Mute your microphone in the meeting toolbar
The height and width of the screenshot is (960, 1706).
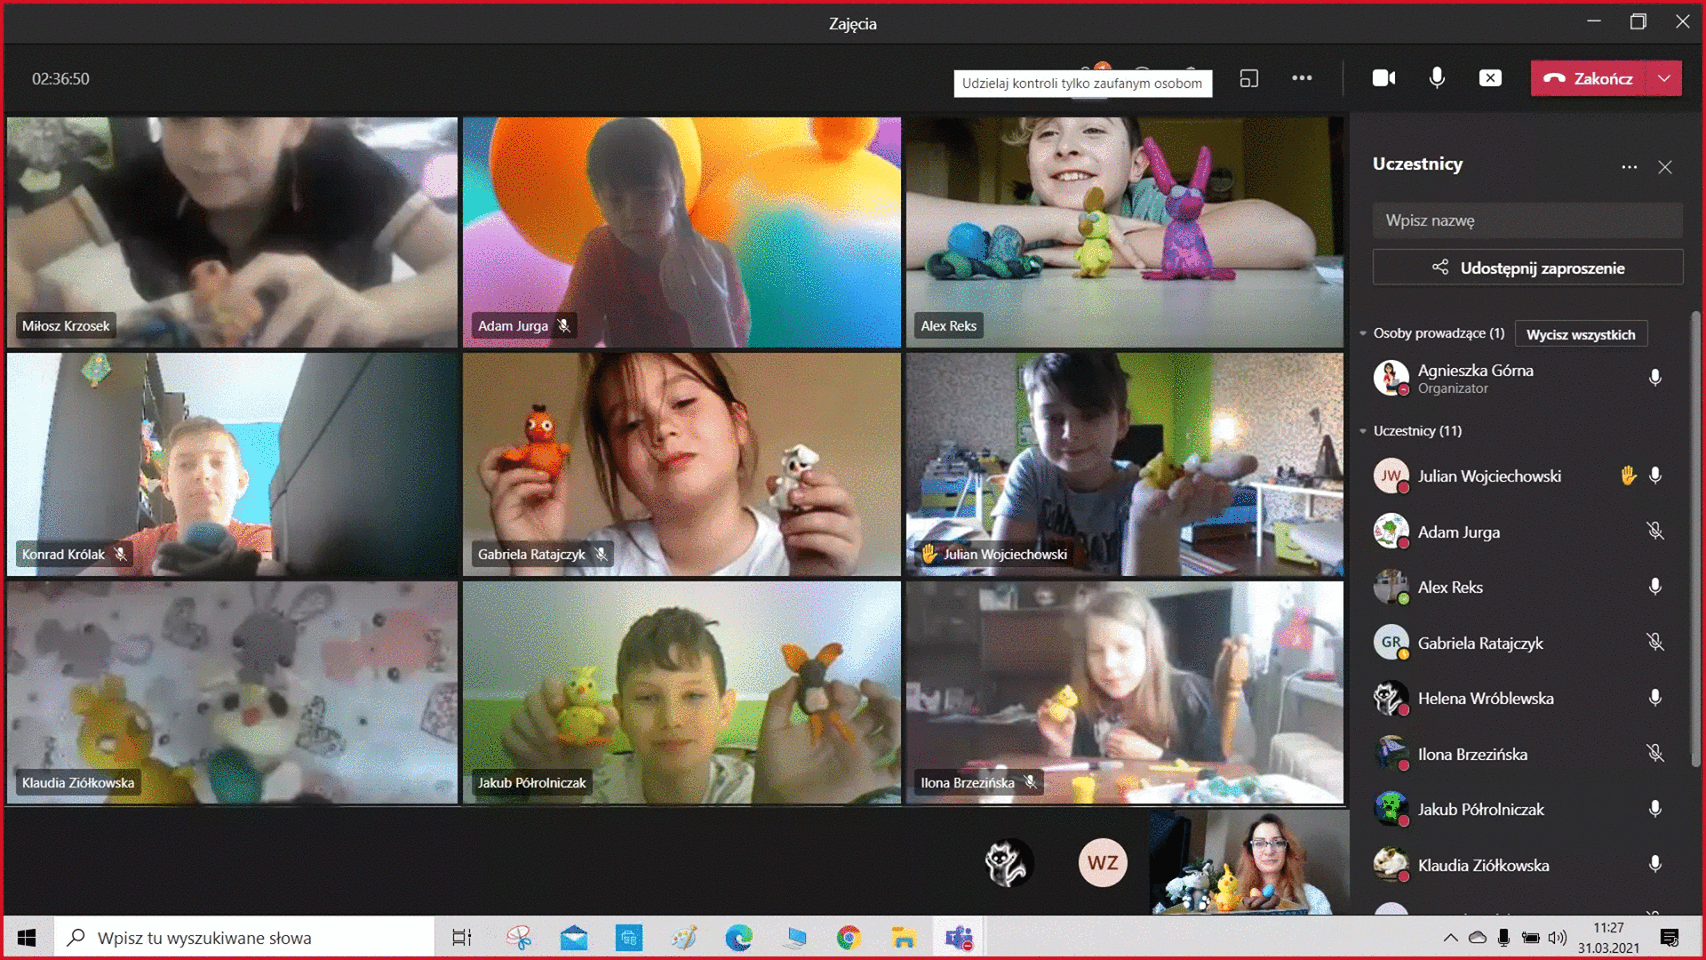click(x=1436, y=78)
